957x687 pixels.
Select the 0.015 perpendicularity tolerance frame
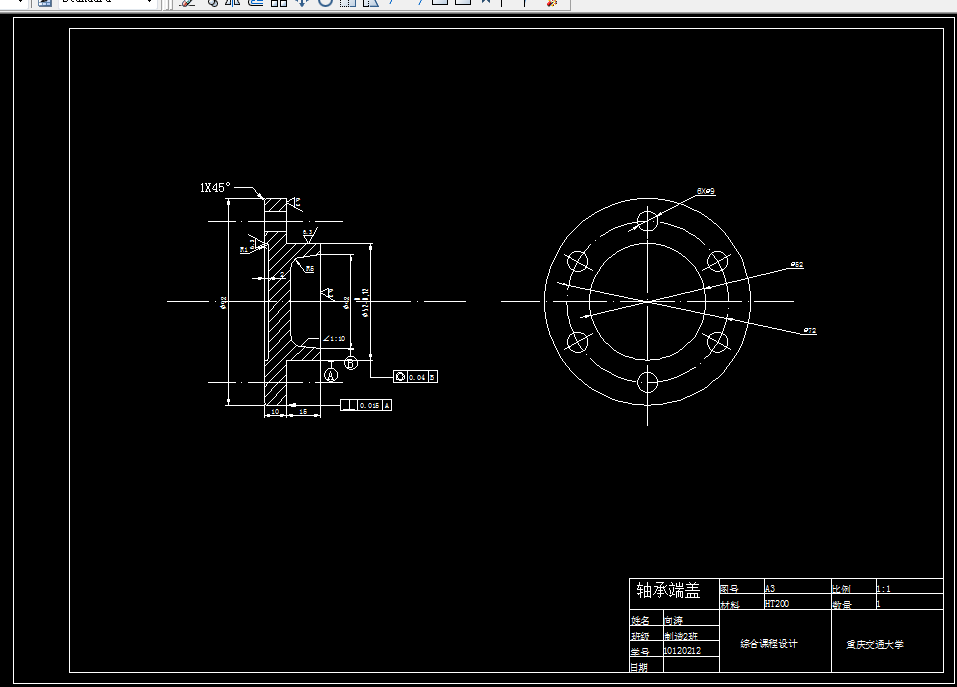(366, 405)
